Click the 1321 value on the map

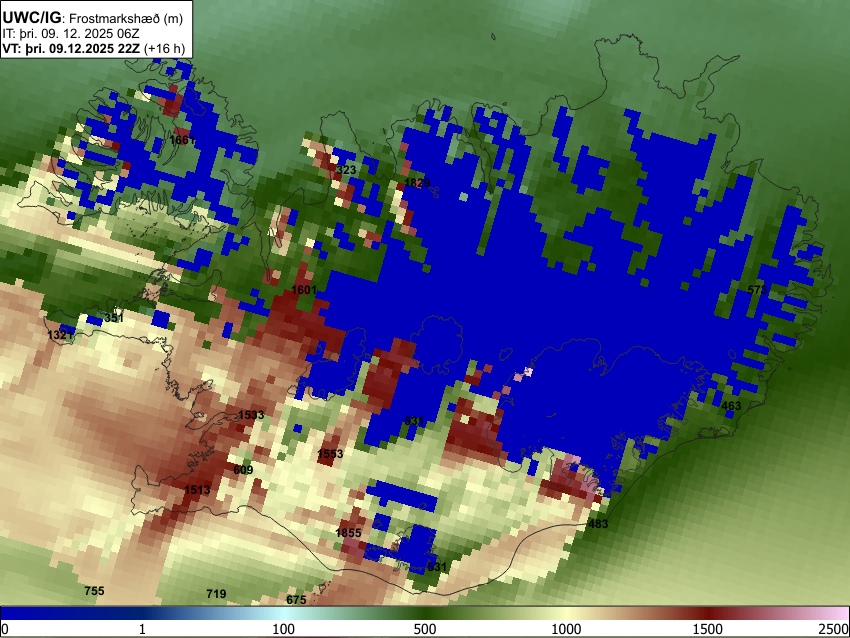click(60, 334)
